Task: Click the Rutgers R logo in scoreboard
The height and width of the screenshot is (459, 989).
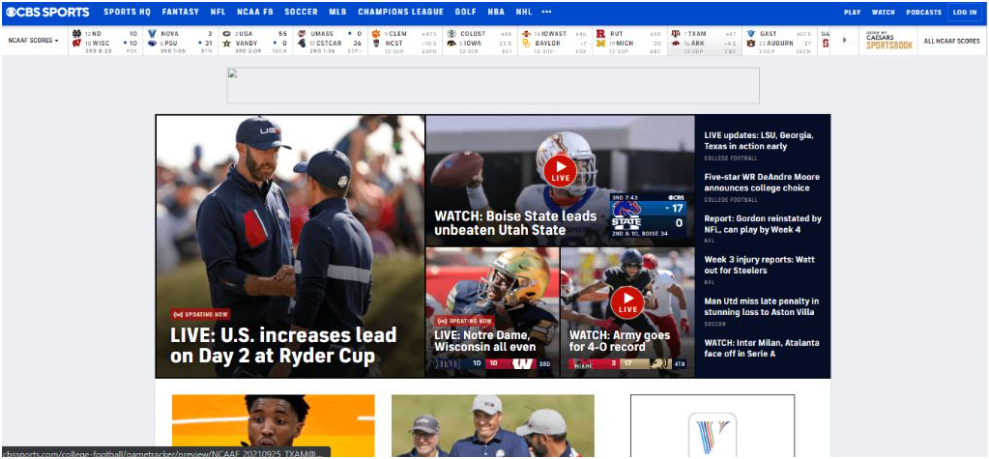Action: (600, 33)
